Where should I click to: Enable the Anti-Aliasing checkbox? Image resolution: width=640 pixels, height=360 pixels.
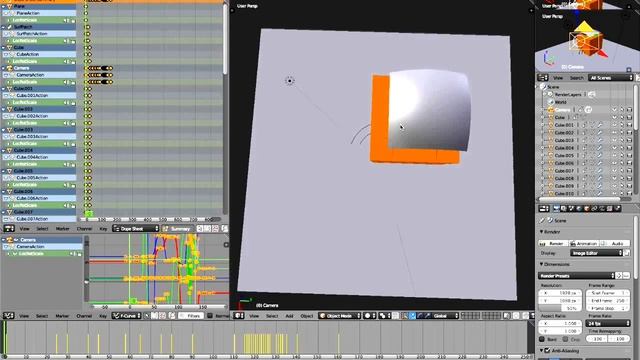coord(547,351)
